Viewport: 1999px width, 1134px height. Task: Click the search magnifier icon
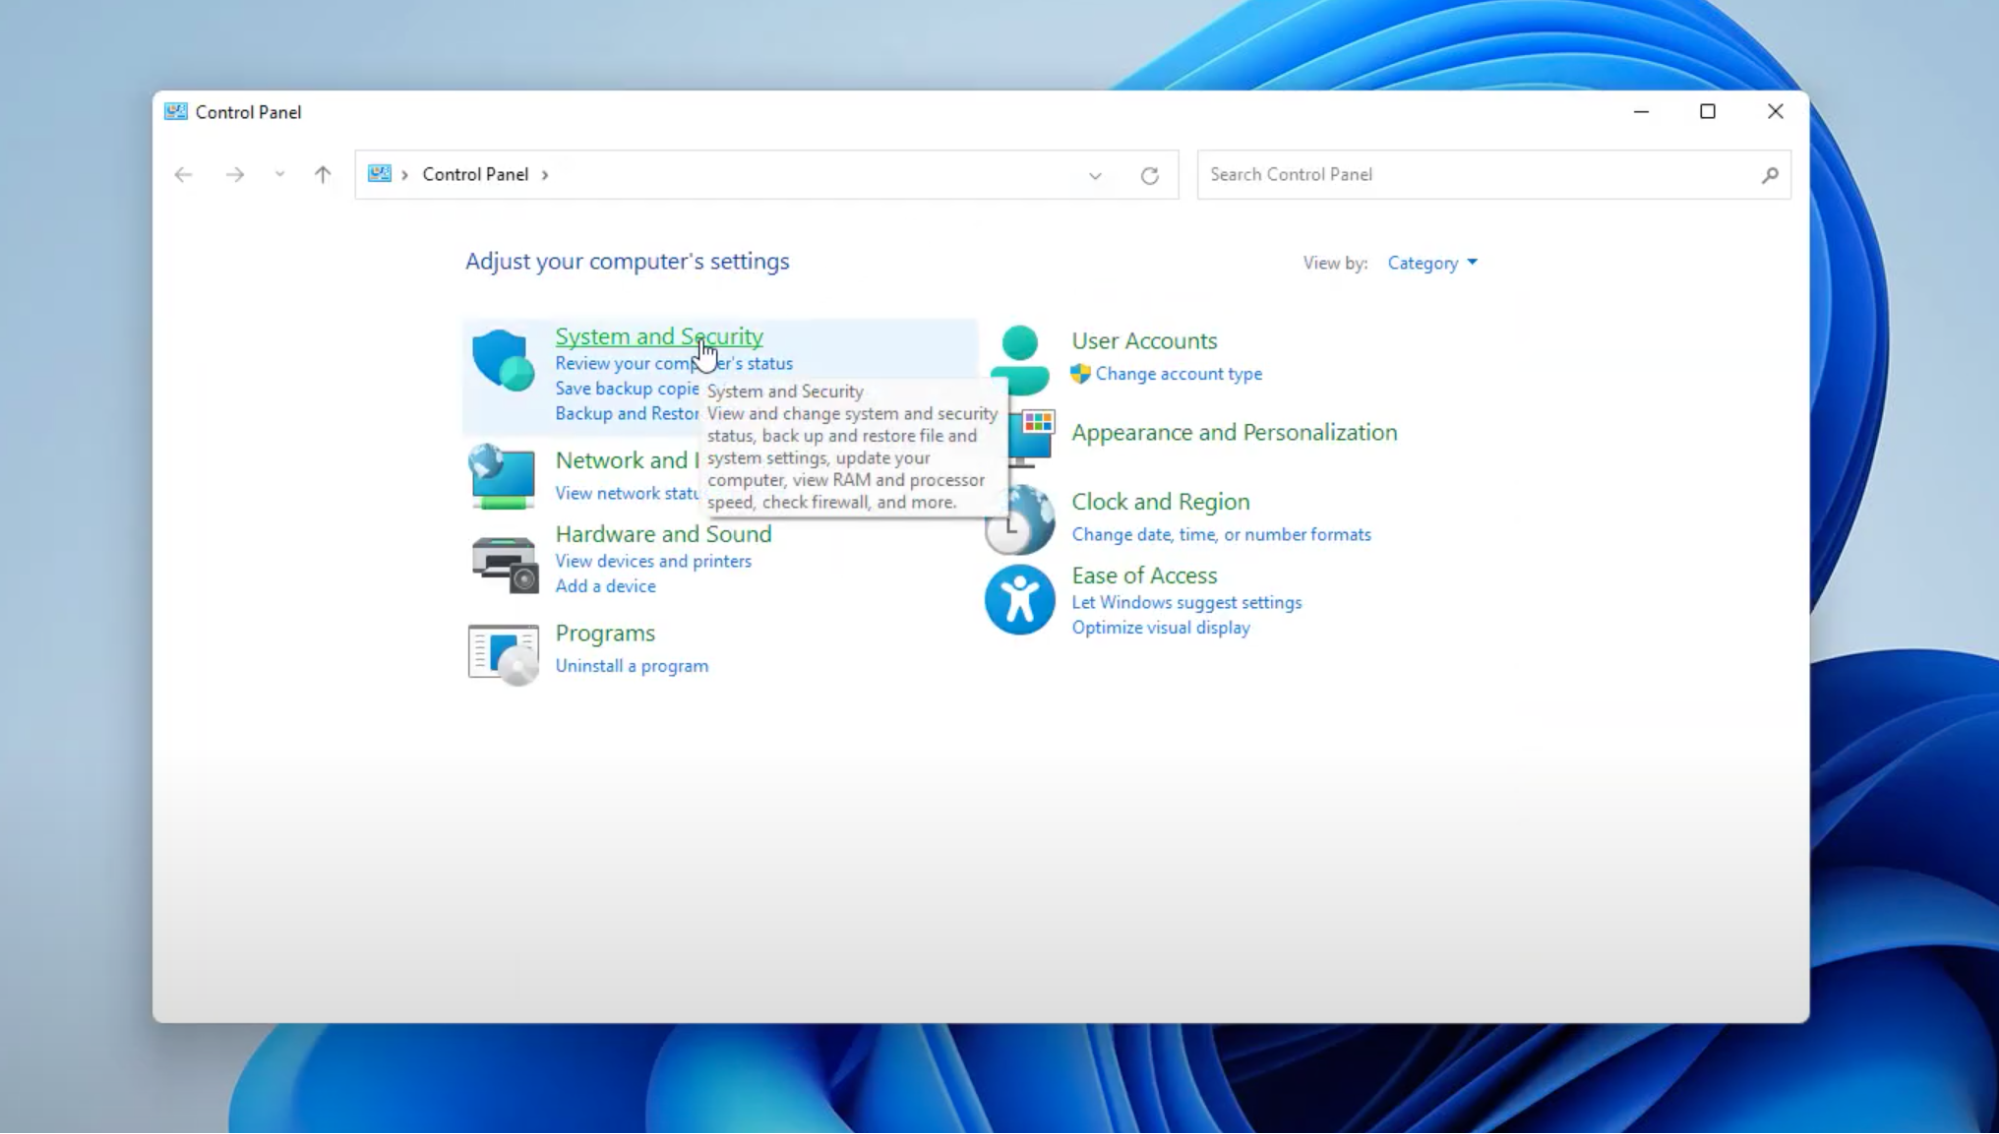1769,175
